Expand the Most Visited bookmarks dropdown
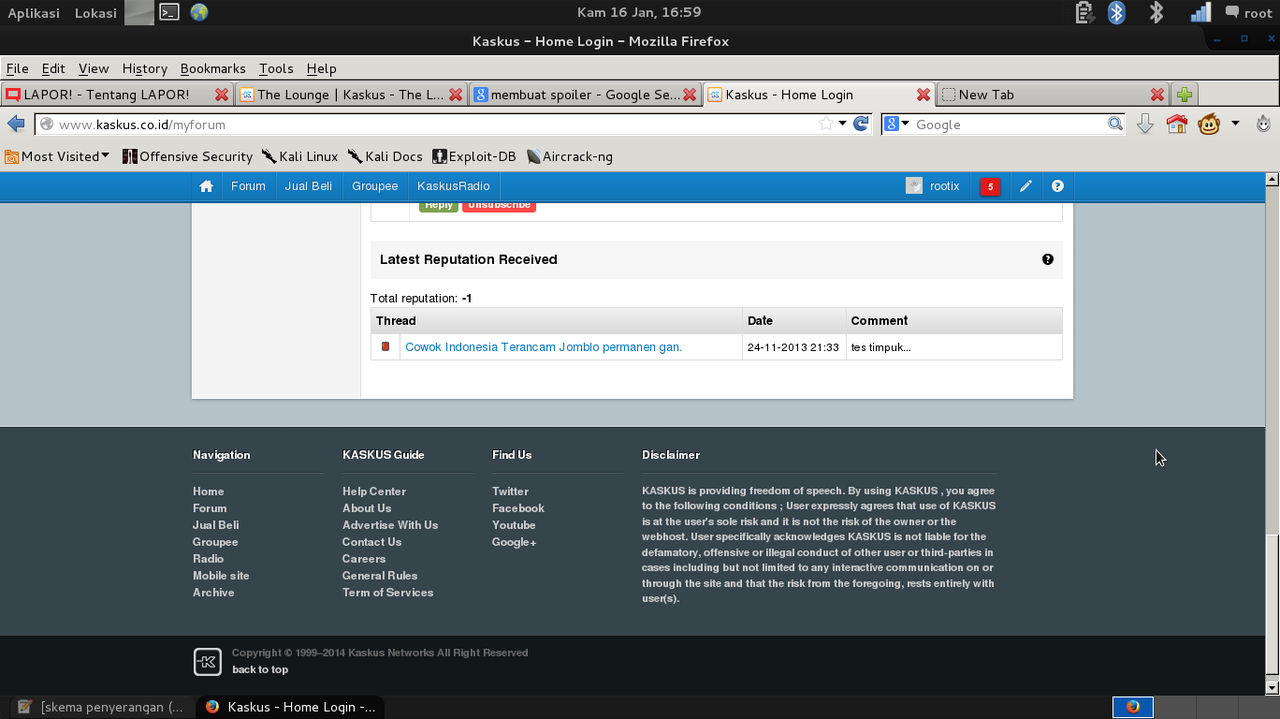This screenshot has height=719, width=1280. [x=57, y=156]
